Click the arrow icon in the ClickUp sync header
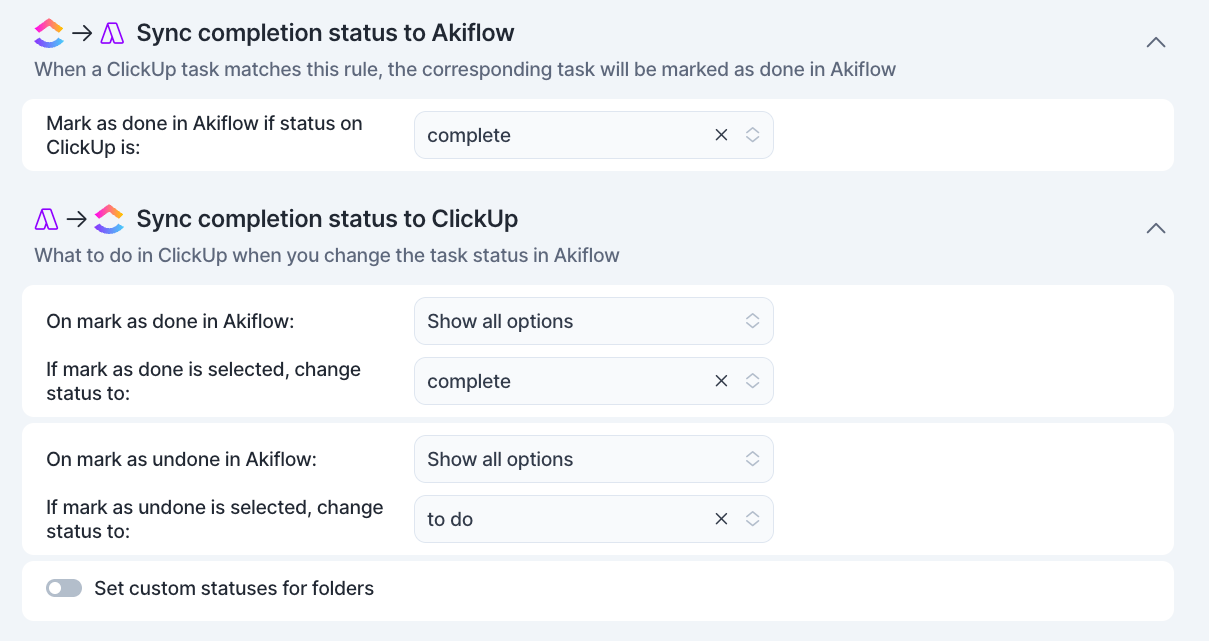Screen dimensions: 1209x641 coord(77,219)
